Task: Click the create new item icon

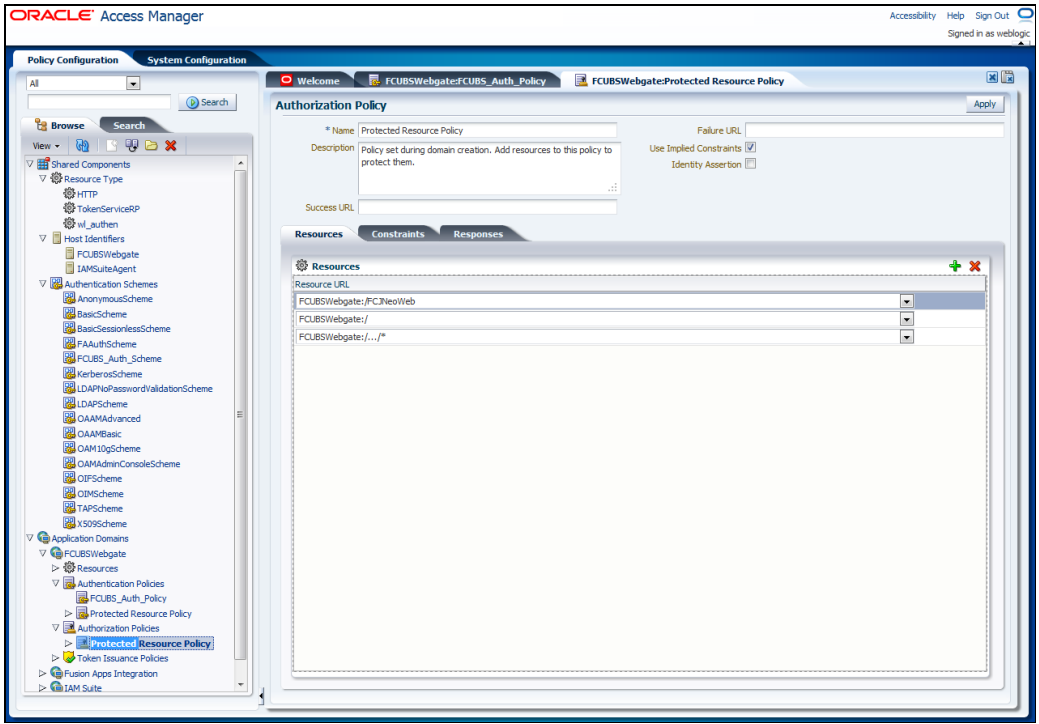Action: 111,145
